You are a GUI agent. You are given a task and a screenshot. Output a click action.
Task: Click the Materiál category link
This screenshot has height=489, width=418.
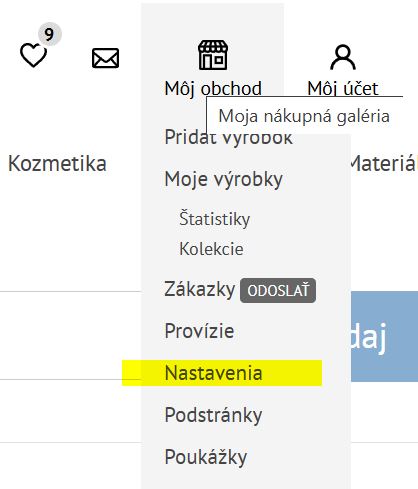pos(384,164)
